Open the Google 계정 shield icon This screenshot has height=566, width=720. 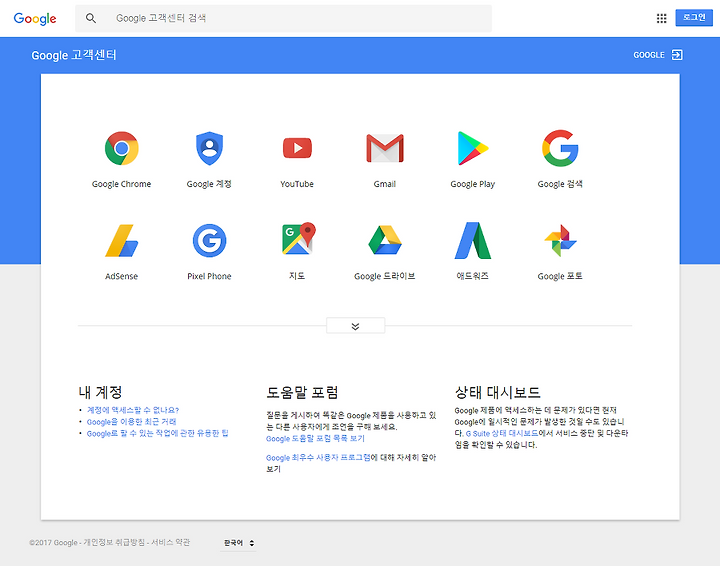[209, 148]
